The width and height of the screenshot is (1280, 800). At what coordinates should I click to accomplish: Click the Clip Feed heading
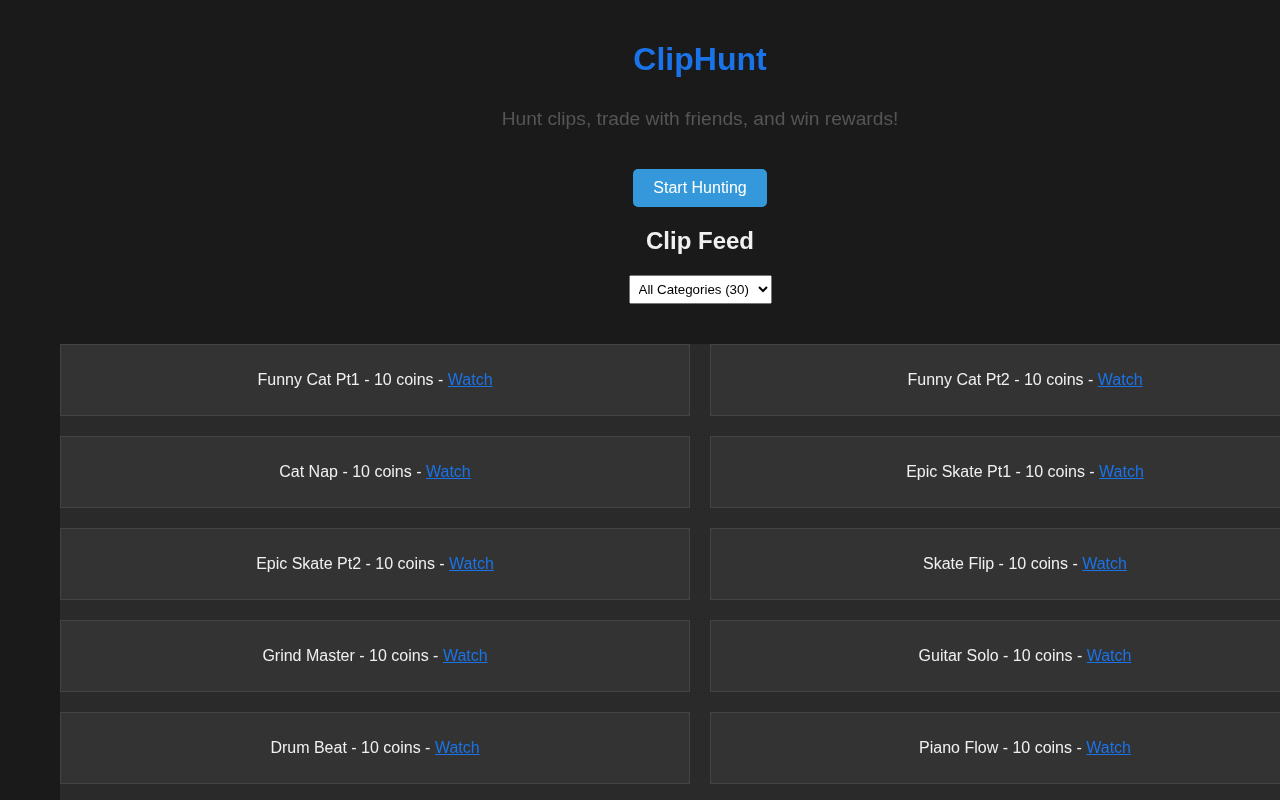(699, 241)
